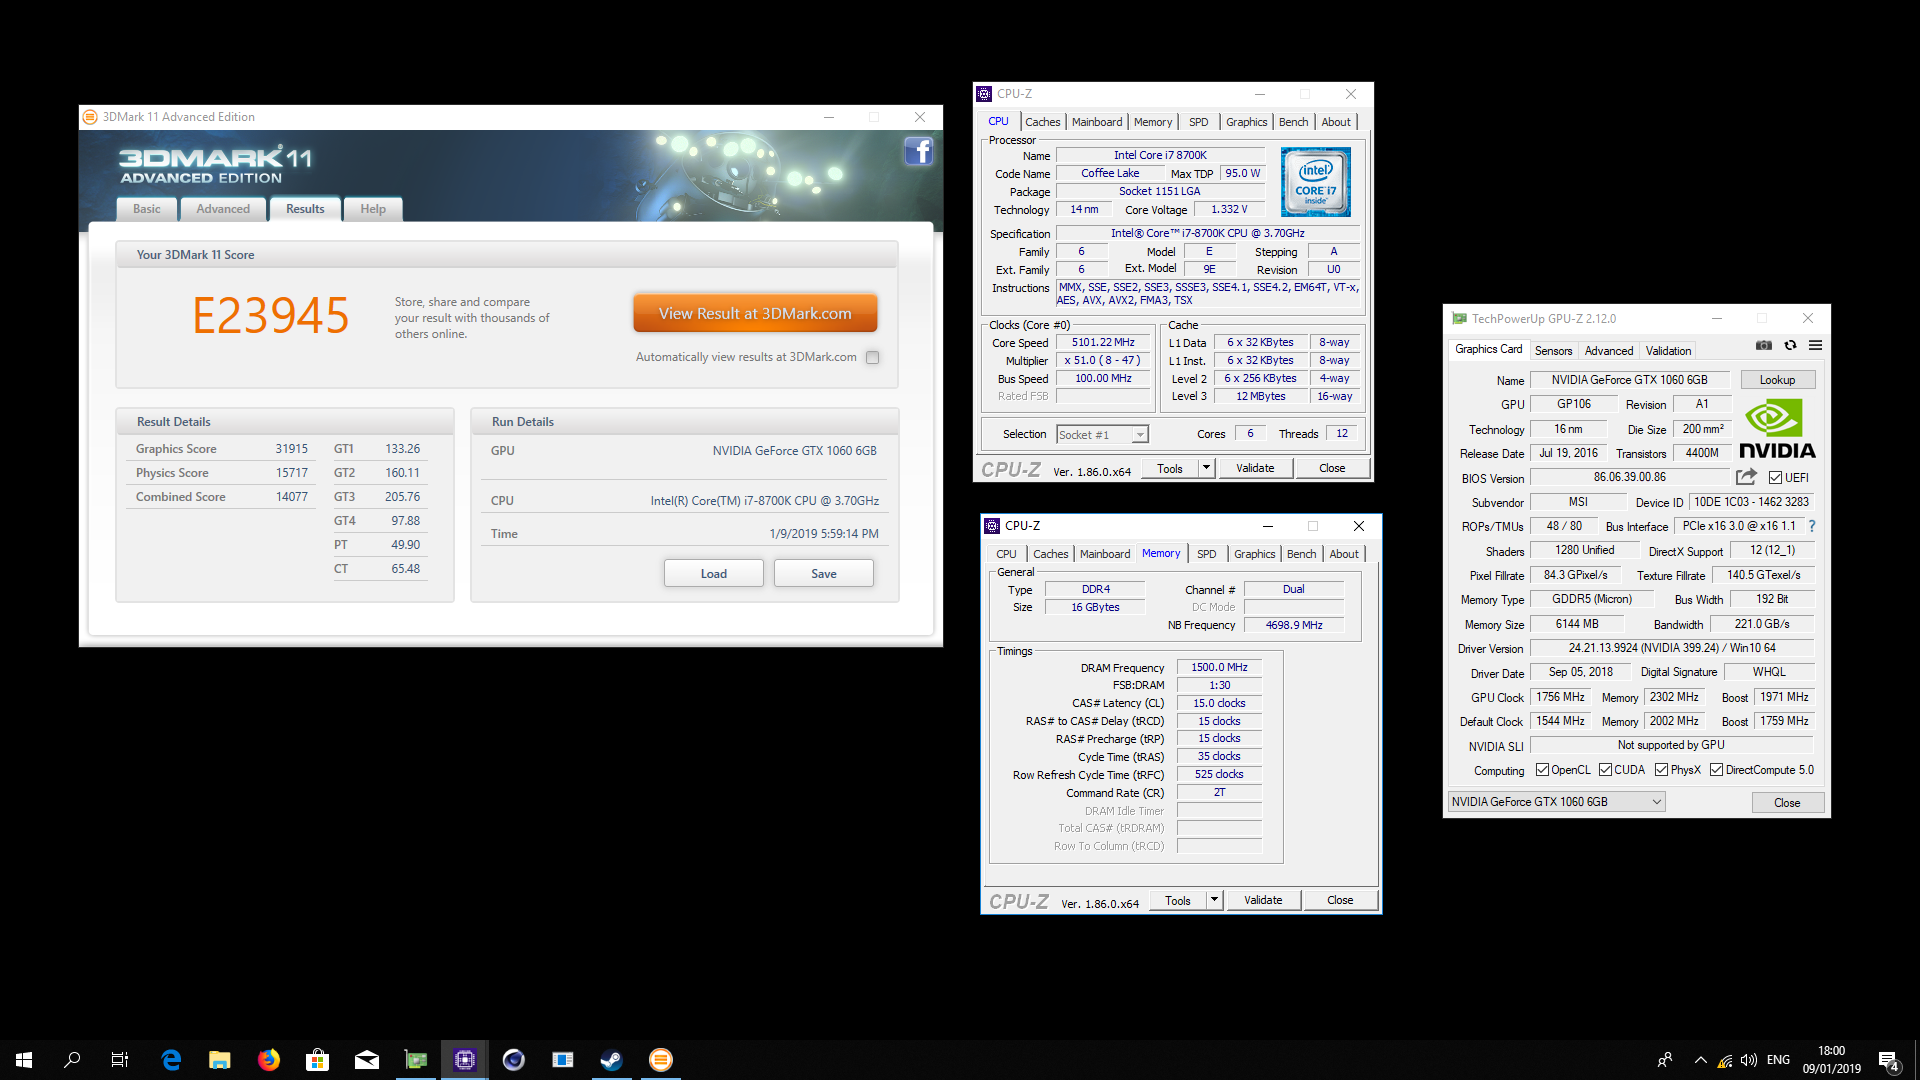Click View Result at 3DMark.com button
This screenshot has height=1080, width=1920.
tap(755, 313)
